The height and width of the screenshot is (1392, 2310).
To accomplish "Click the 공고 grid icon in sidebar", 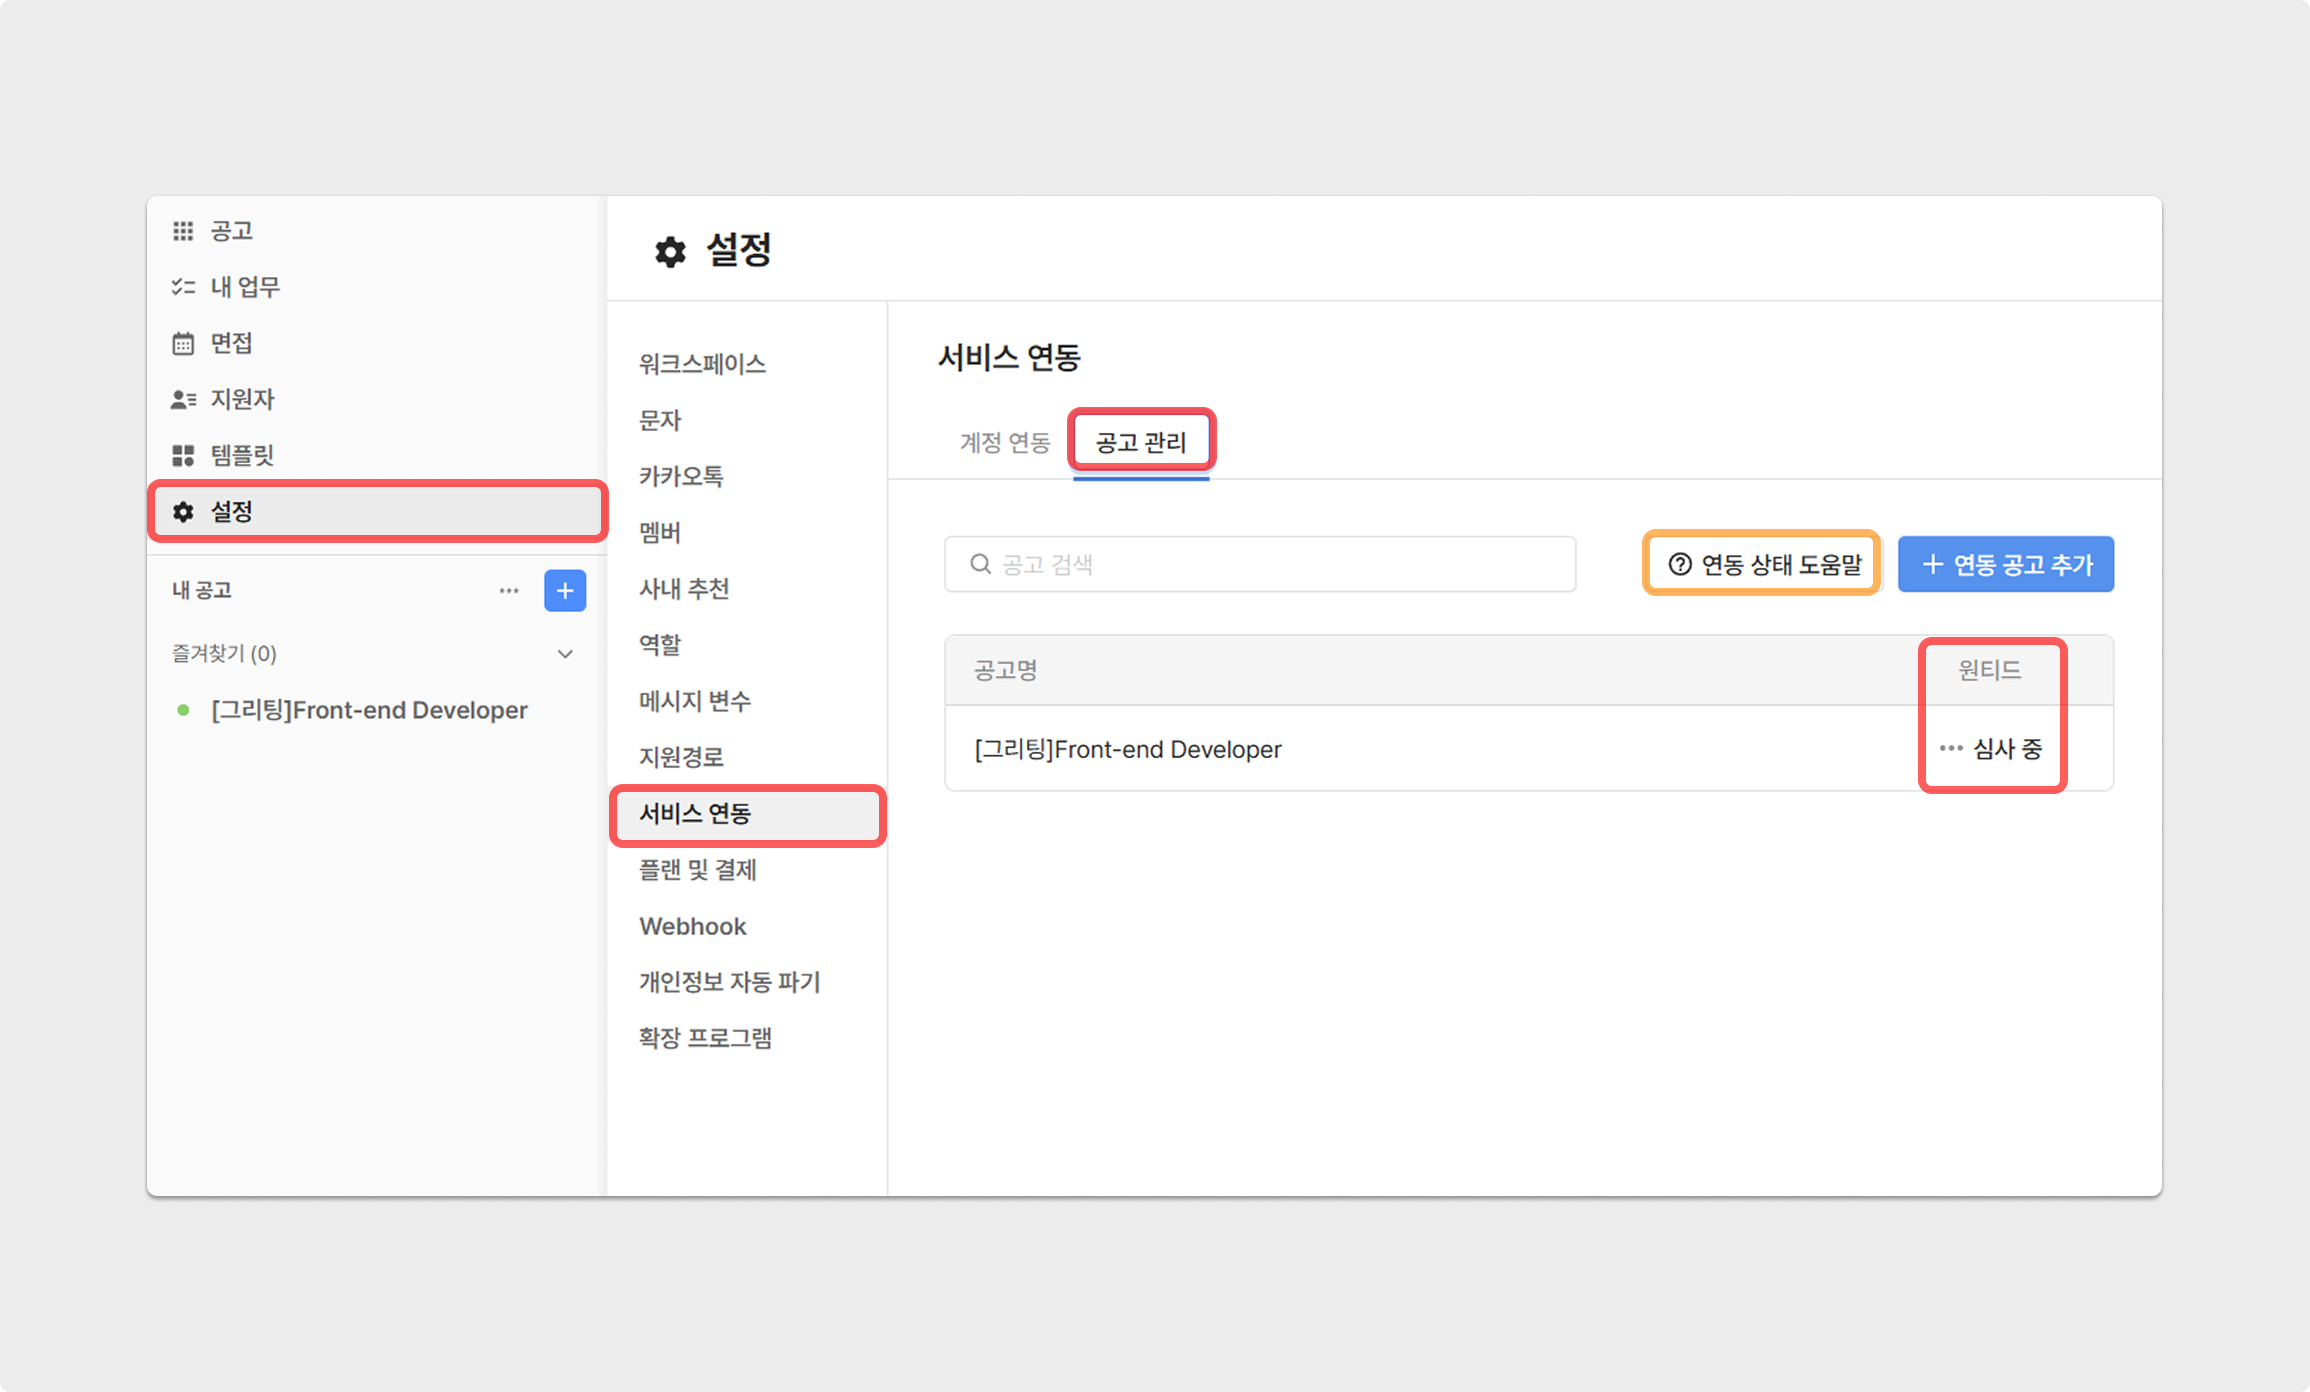I will click(x=183, y=231).
